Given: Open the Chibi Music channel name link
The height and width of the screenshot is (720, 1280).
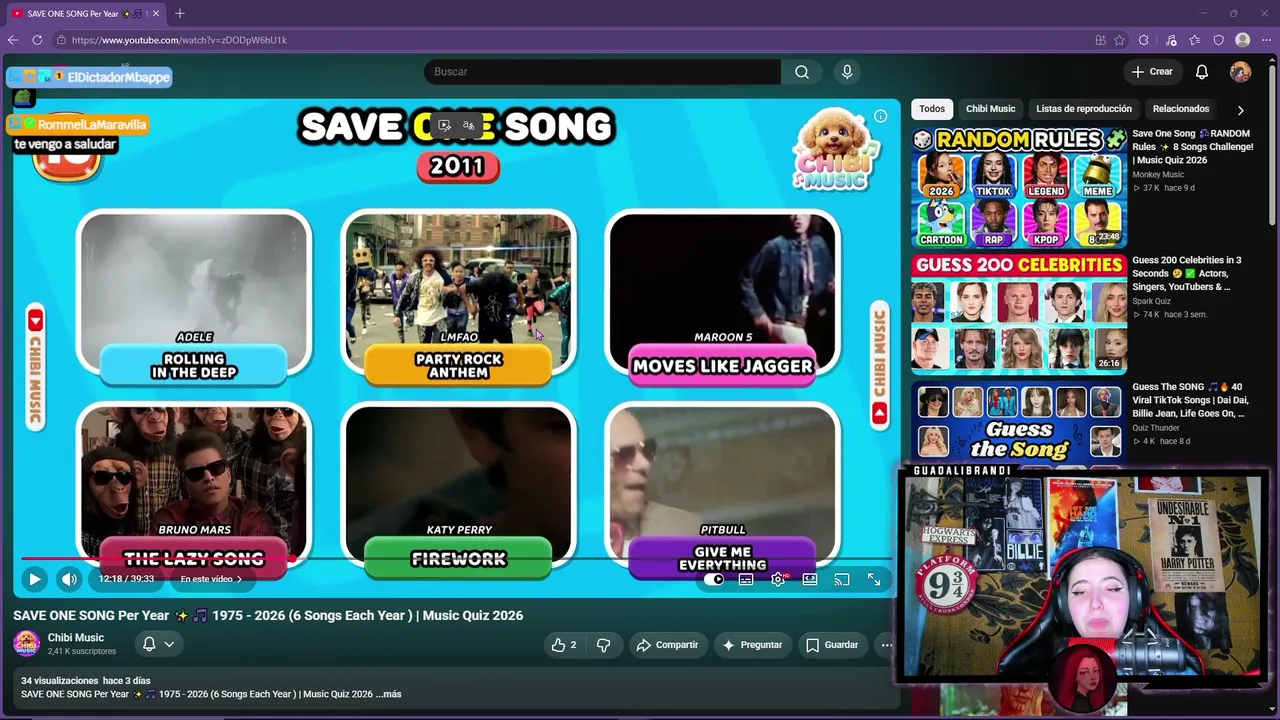Looking at the screenshot, I should click(76, 638).
